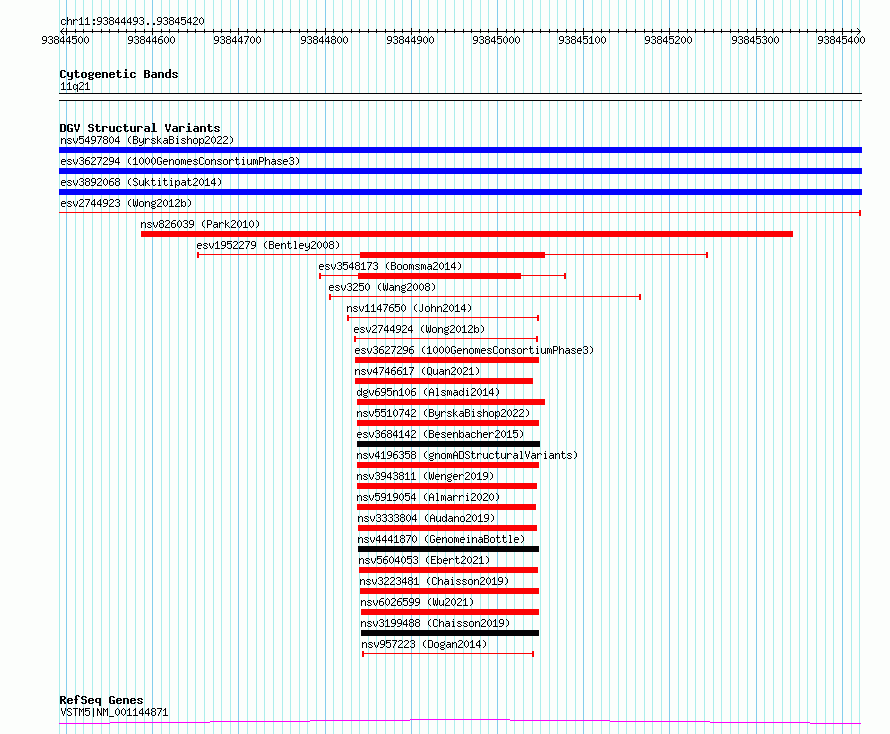
Task: Select nsv4441870 (GenomeinaBottle) variant label
Action: pos(441,539)
